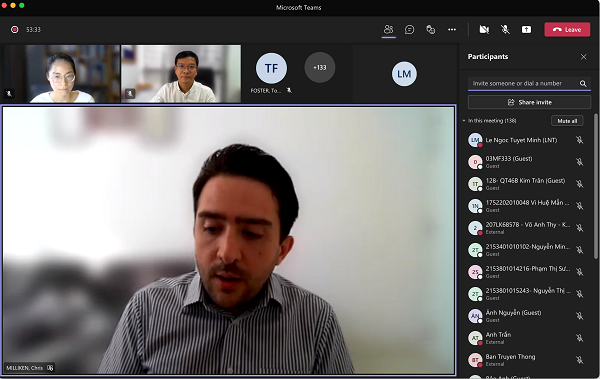Select participant 207LK68578 - Võ Anh Thy

tap(526, 228)
